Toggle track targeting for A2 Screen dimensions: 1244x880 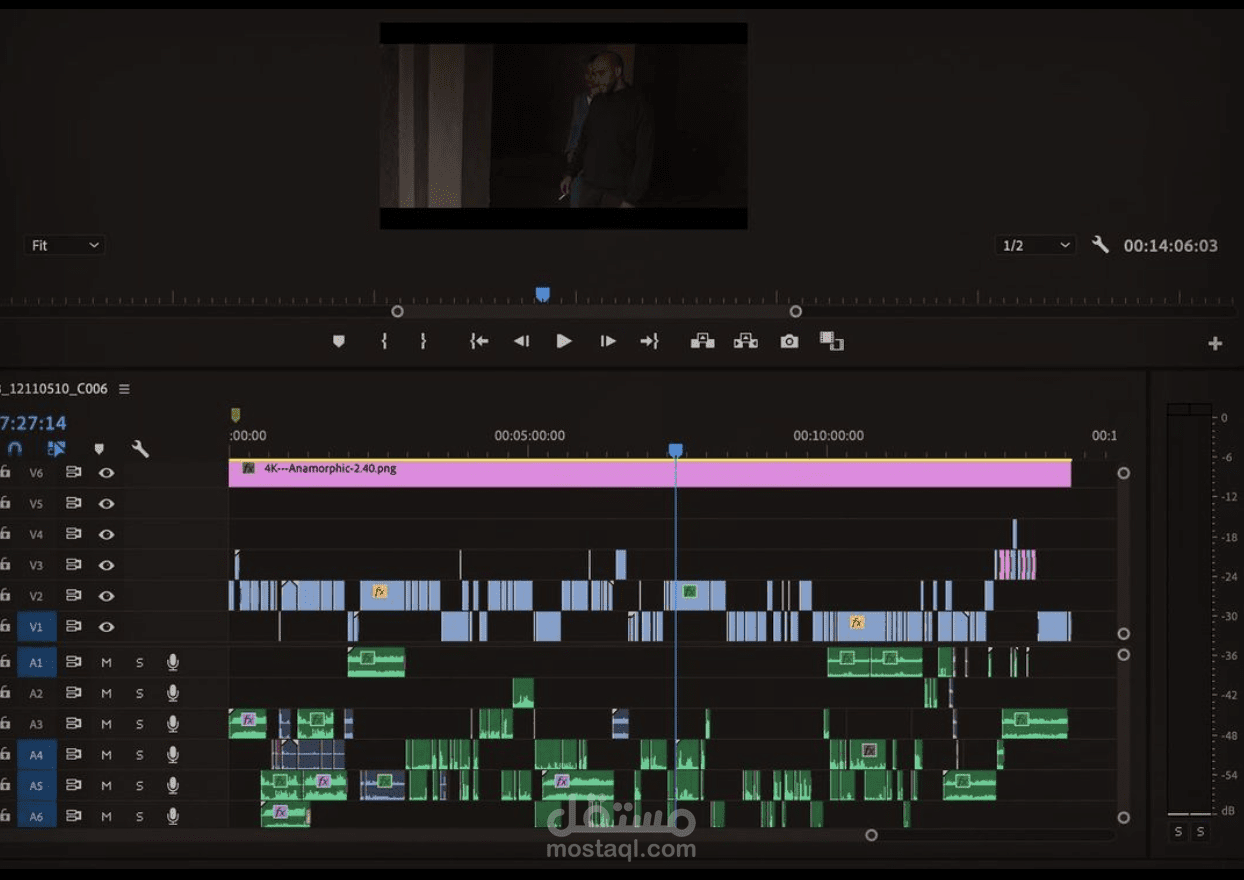(x=37, y=693)
